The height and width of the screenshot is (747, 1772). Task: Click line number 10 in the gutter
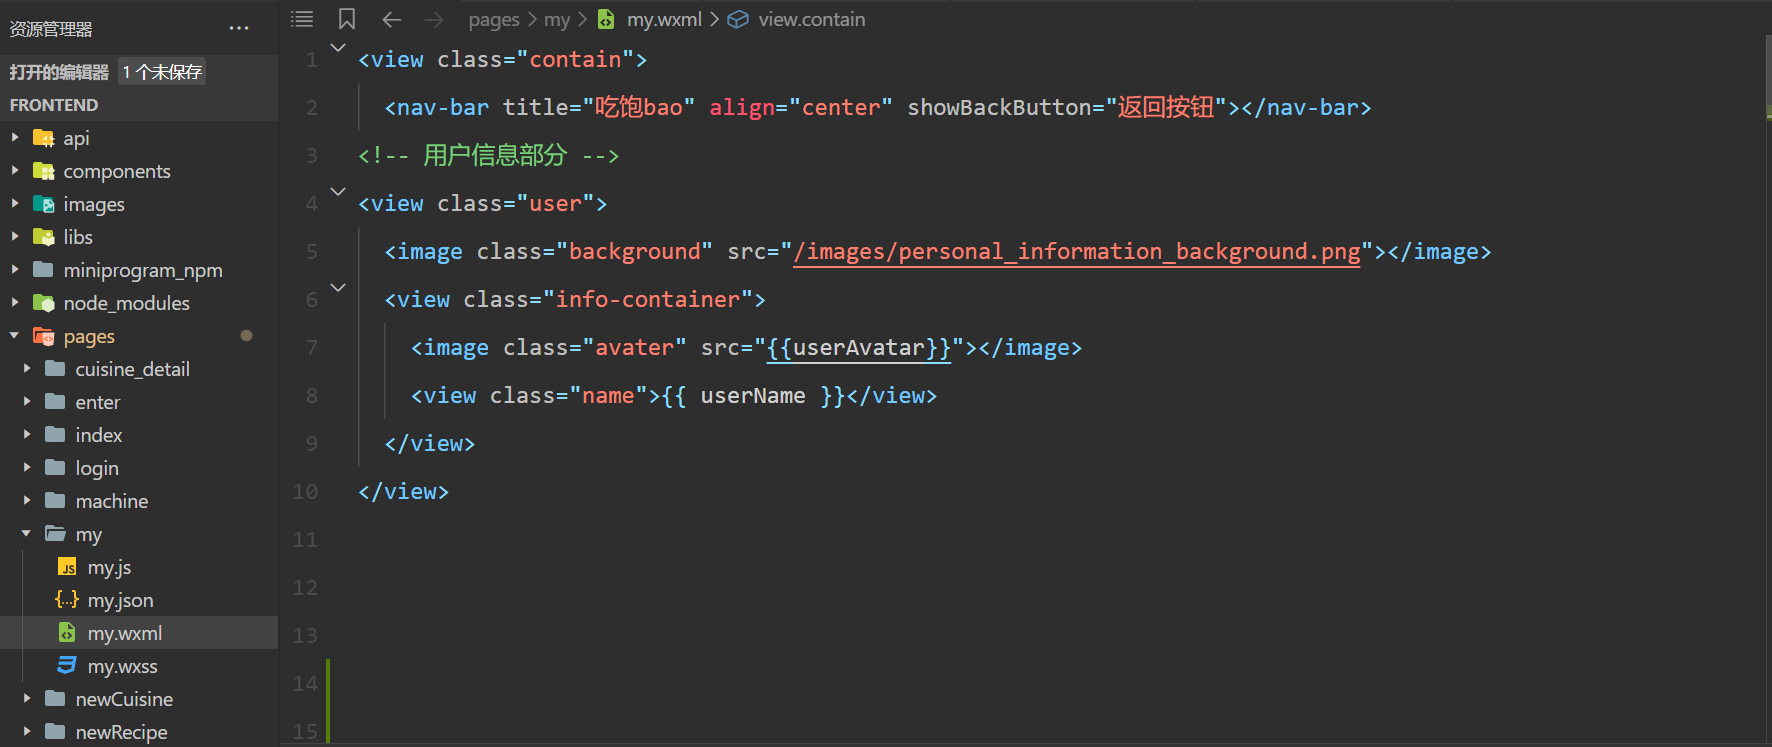coord(305,492)
